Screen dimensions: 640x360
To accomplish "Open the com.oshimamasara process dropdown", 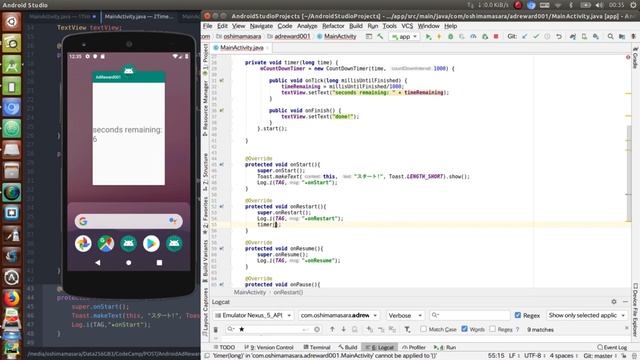I will (x=339, y=315).
